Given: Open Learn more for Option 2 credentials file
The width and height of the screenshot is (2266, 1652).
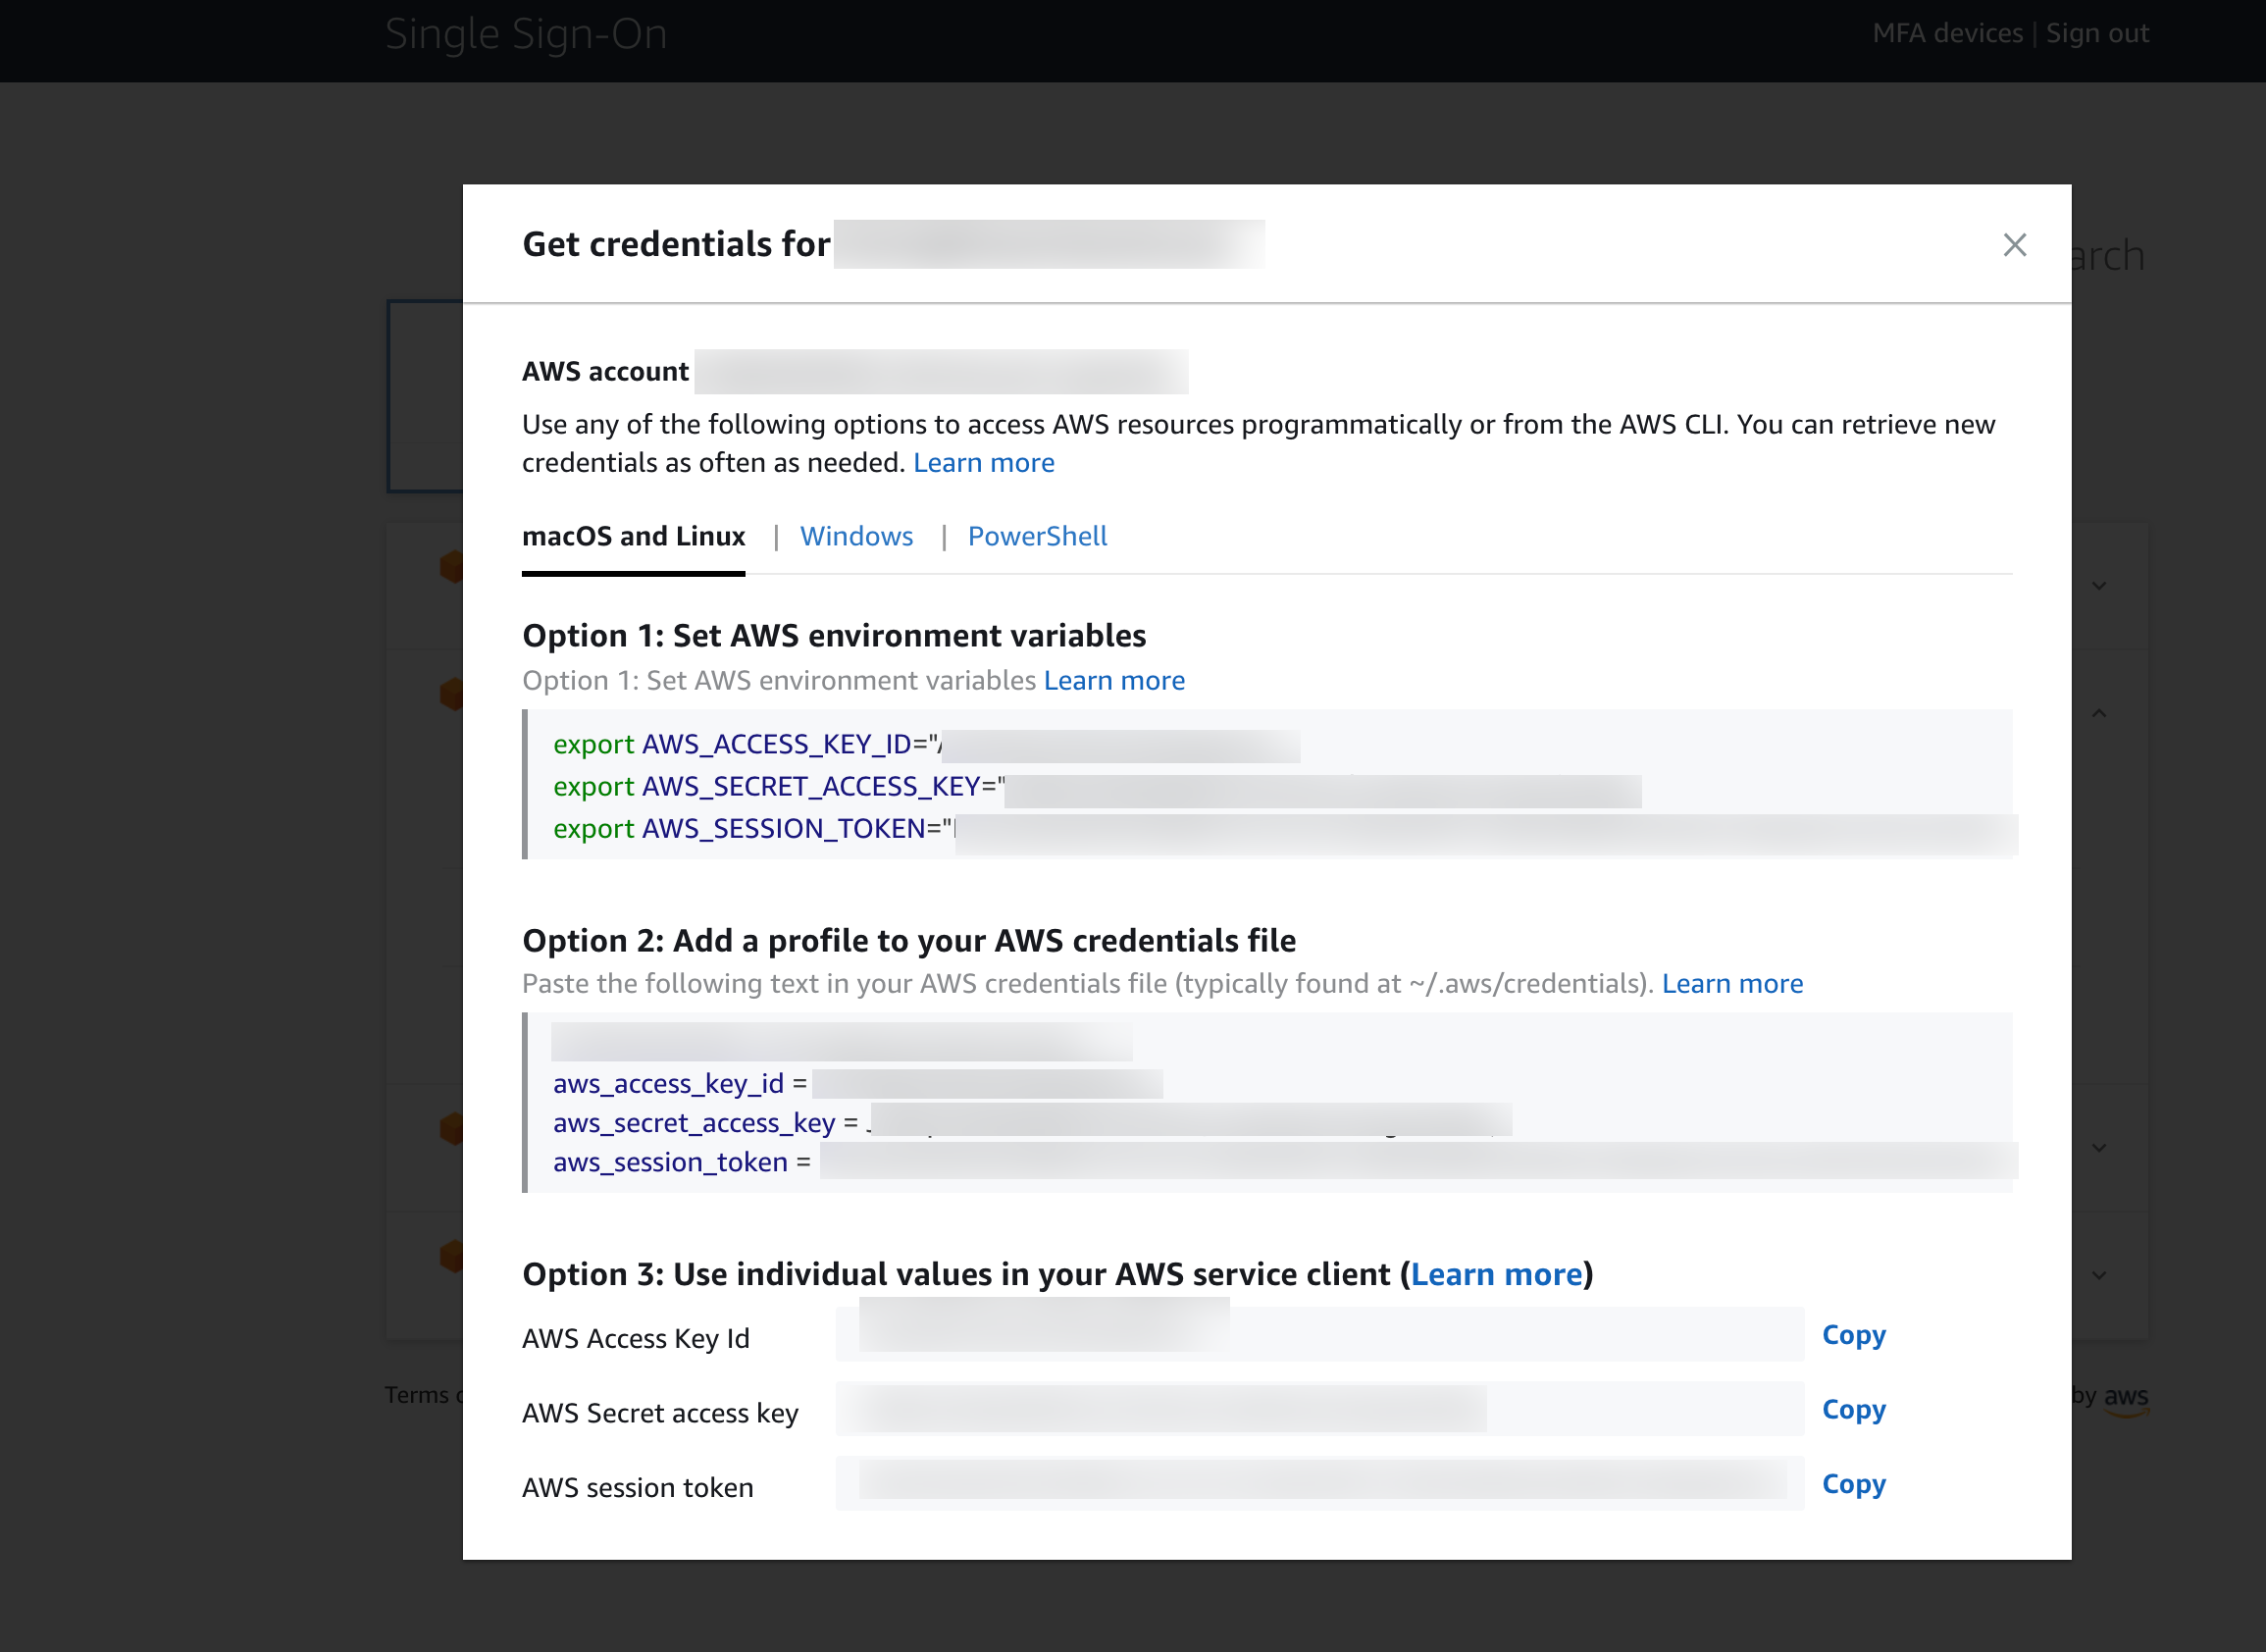Looking at the screenshot, I should (x=1732, y=983).
